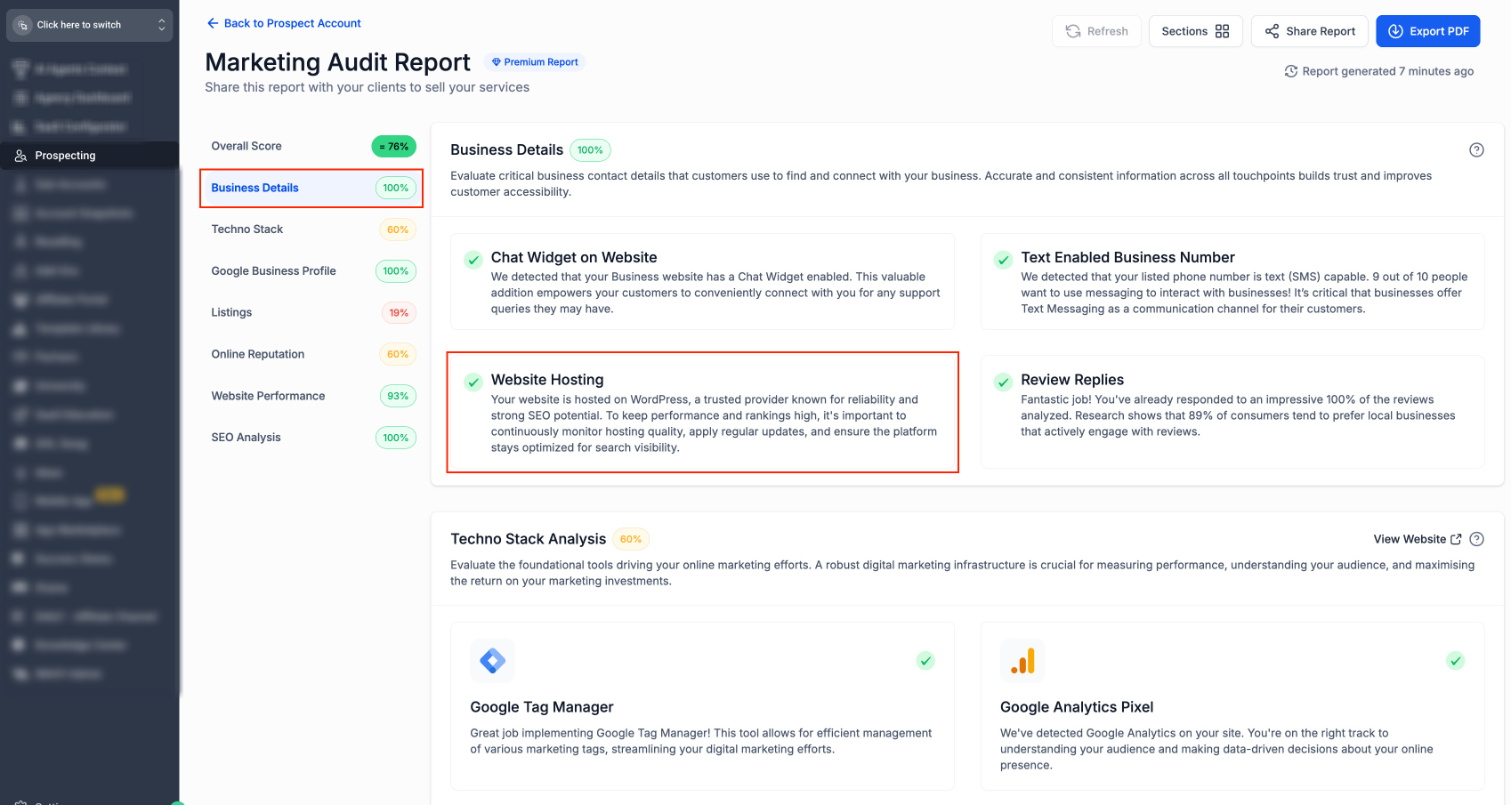This screenshot has height=805, width=1511.
Task: Open the SEO Analysis section
Action: point(311,437)
